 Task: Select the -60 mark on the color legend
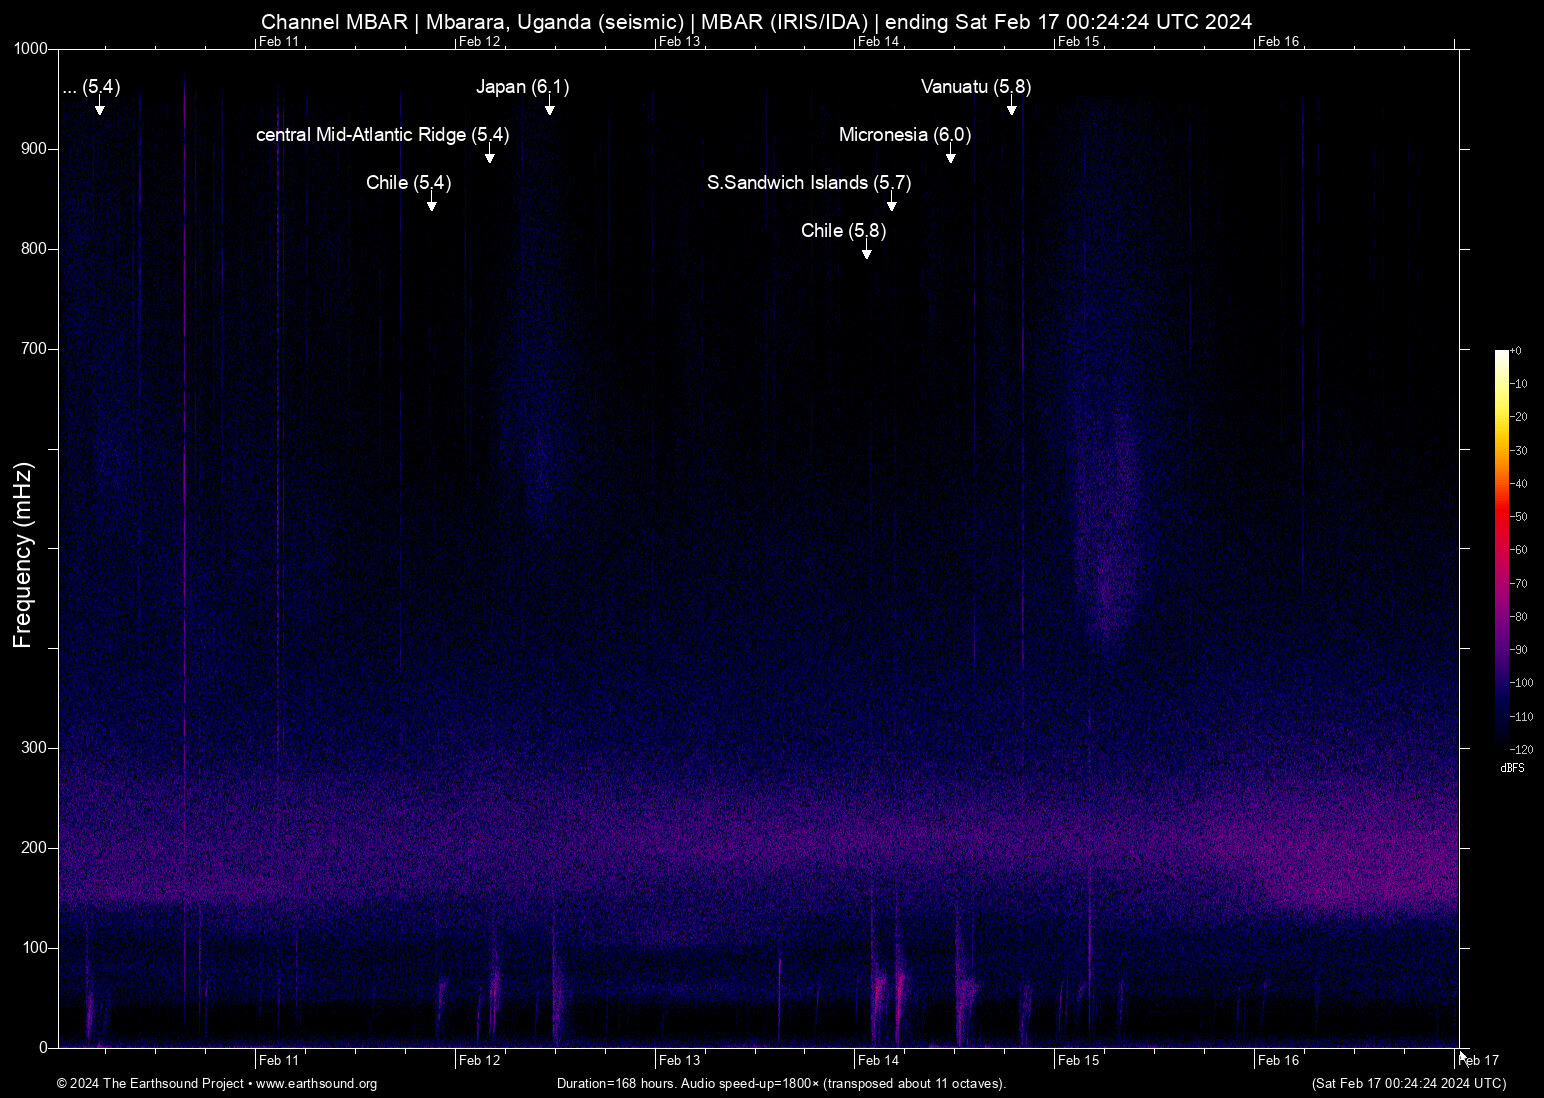point(1520,550)
